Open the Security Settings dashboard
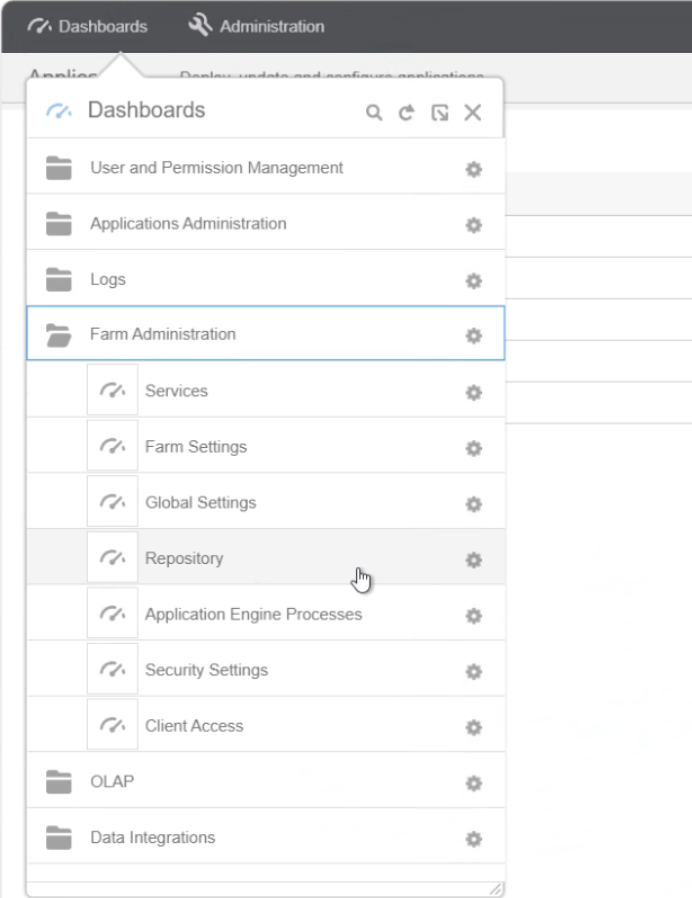 tap(266, 669)
